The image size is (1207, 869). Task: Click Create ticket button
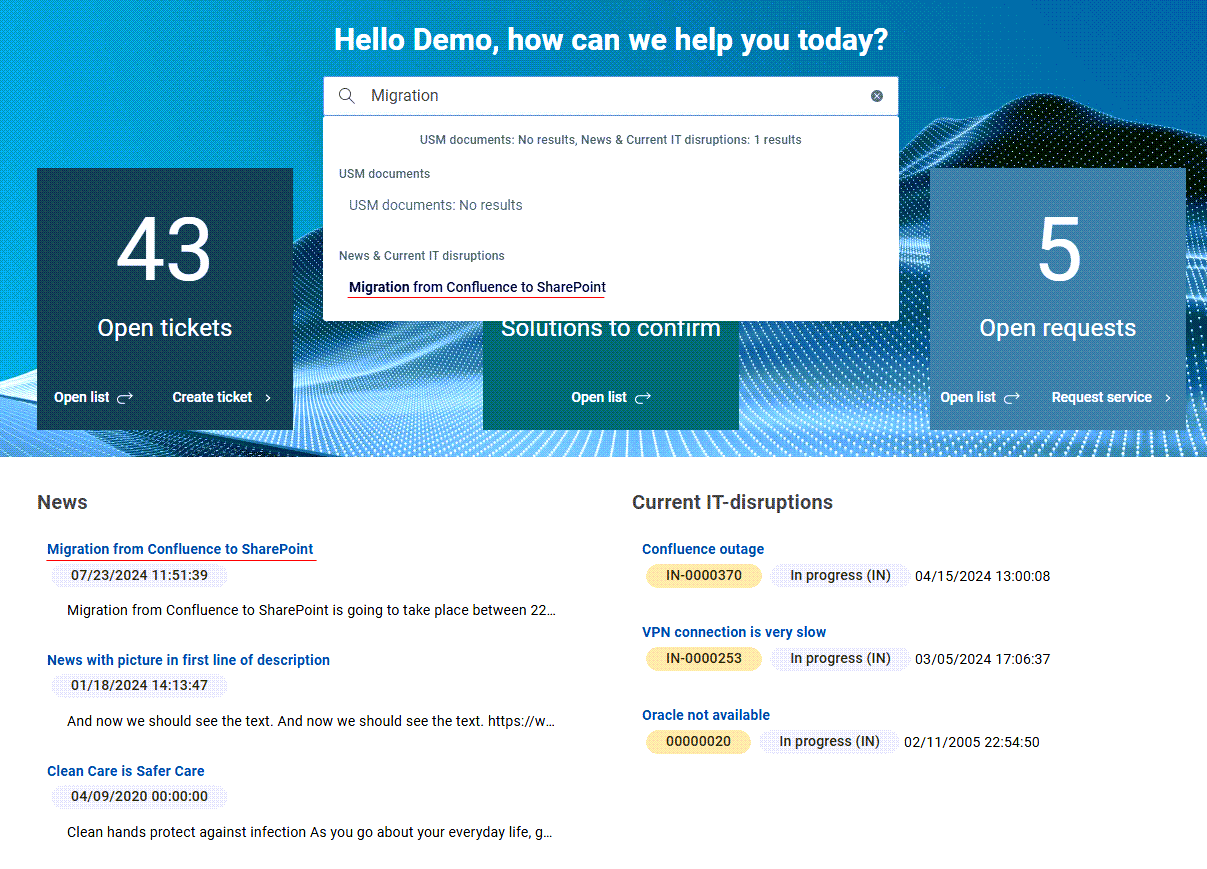(x=212, y=397)
